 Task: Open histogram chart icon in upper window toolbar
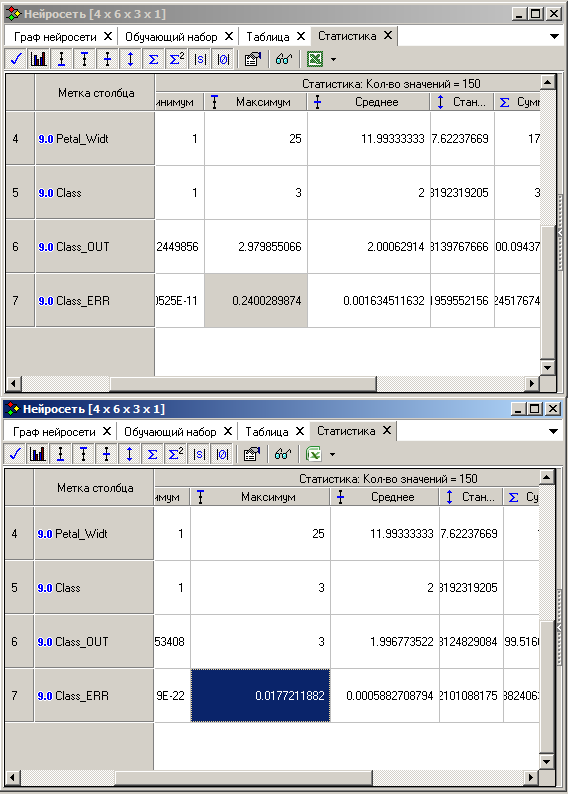click(38, 59)
